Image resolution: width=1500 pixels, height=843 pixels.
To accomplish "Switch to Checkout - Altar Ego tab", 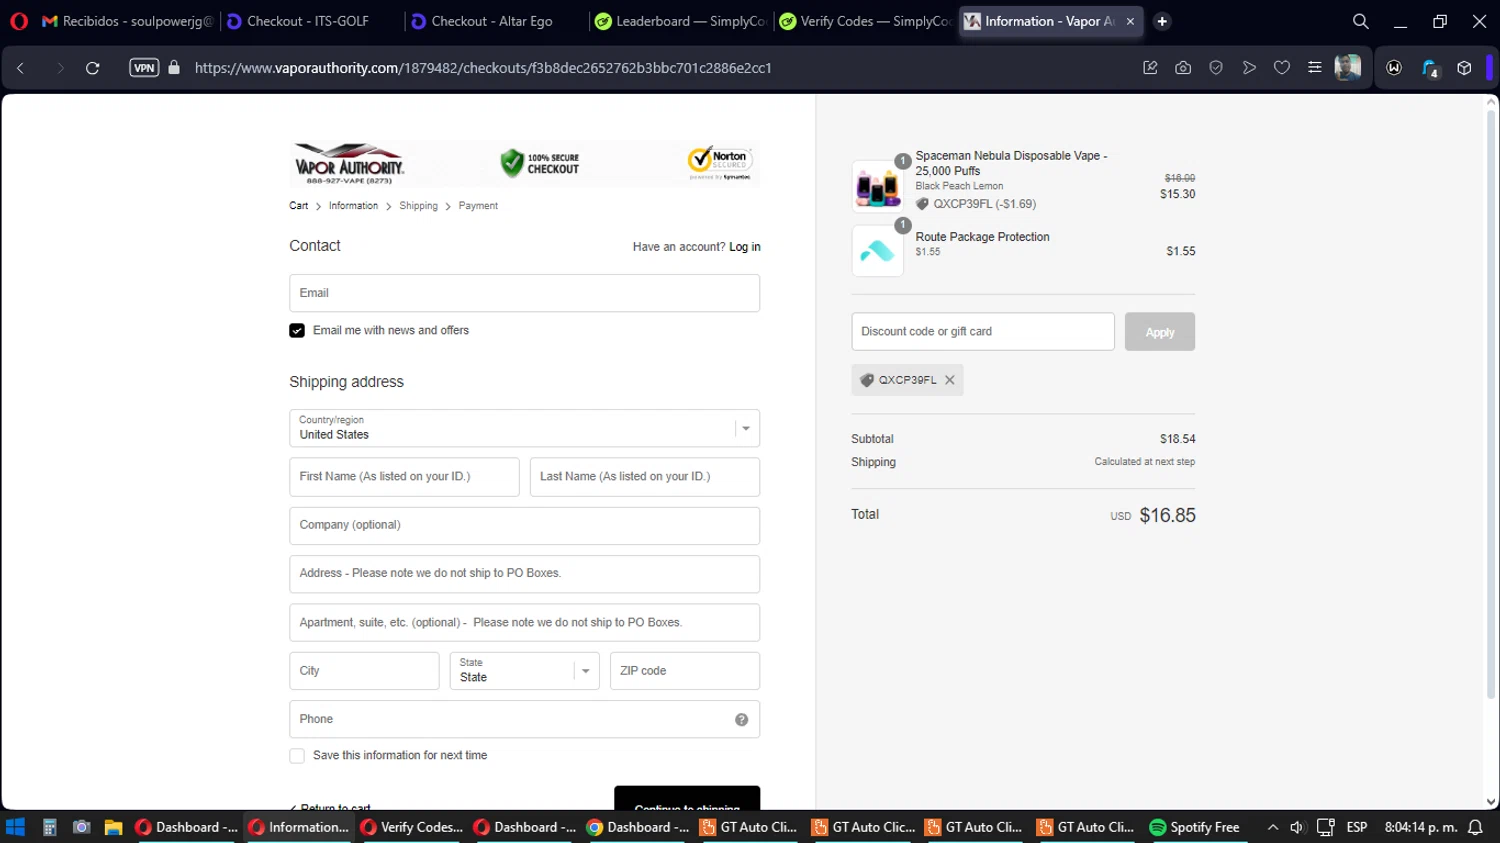I will 496,21.
